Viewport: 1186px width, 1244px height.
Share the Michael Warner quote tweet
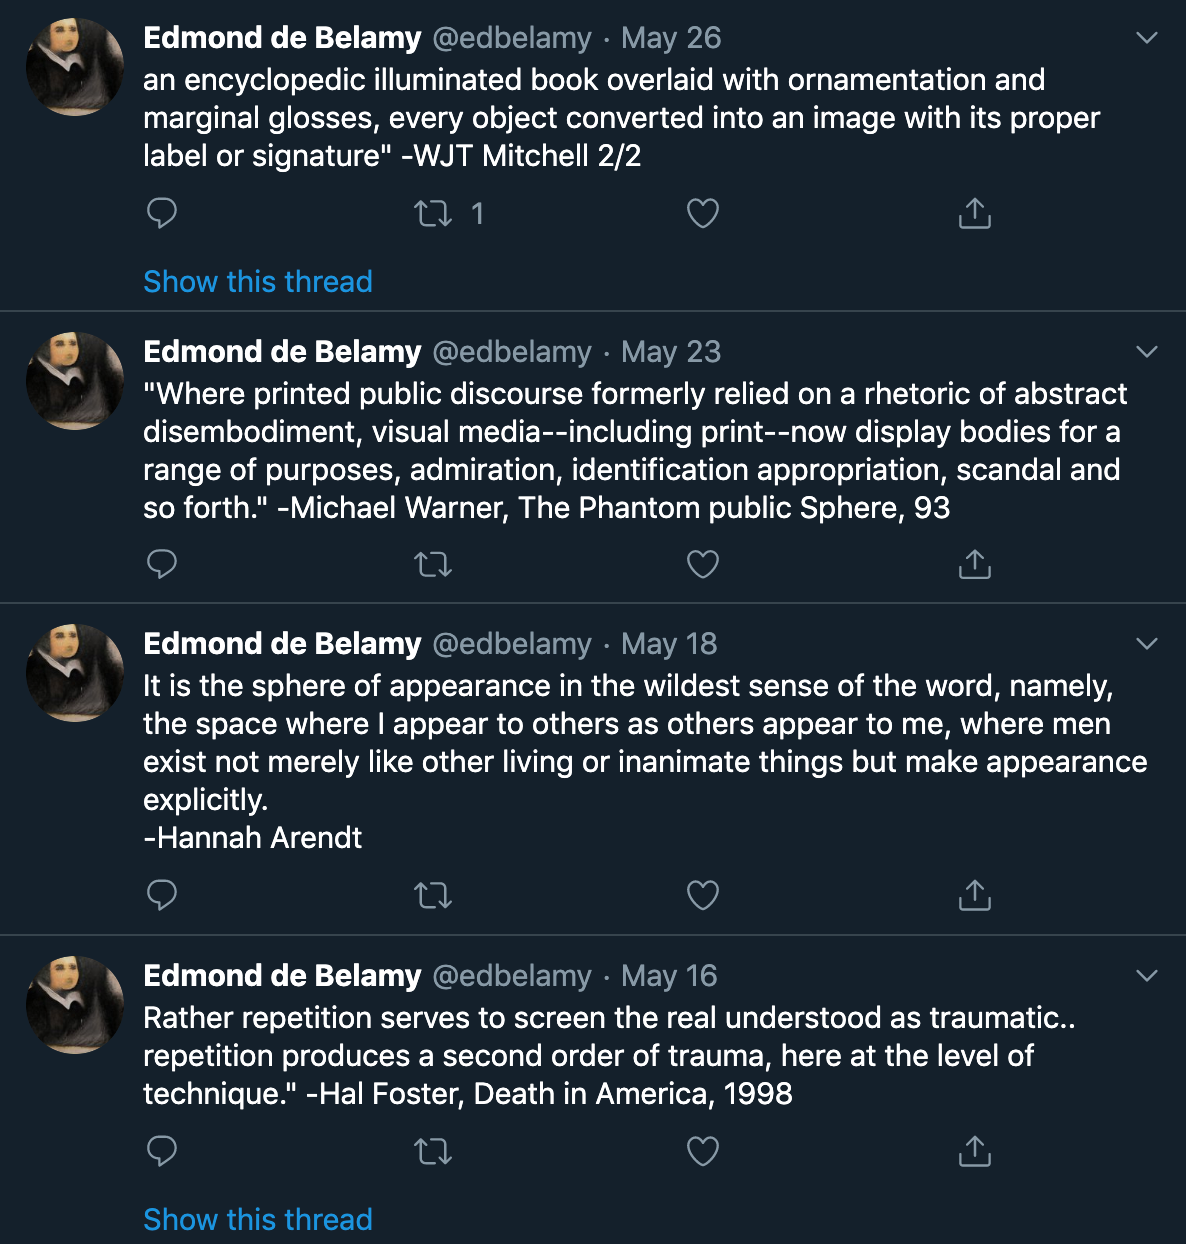click(x=975, y=565)
